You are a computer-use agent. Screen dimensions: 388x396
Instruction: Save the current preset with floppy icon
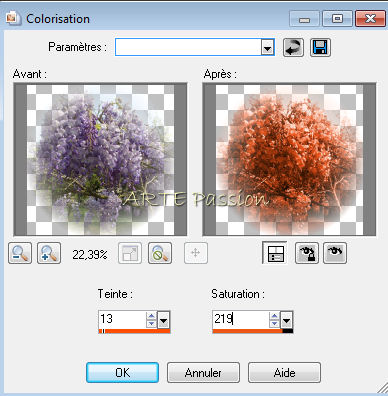pyautogui.click(x=320, y=47)
